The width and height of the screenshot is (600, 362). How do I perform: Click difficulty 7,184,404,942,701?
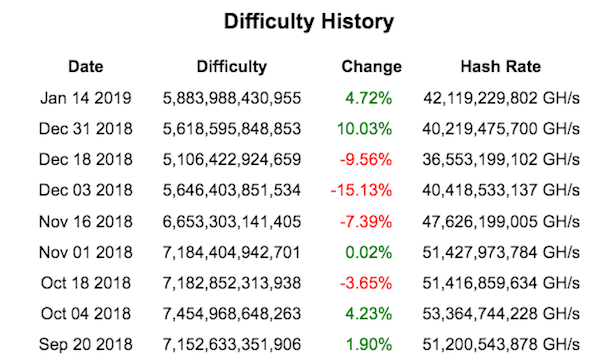click(232, 253)
